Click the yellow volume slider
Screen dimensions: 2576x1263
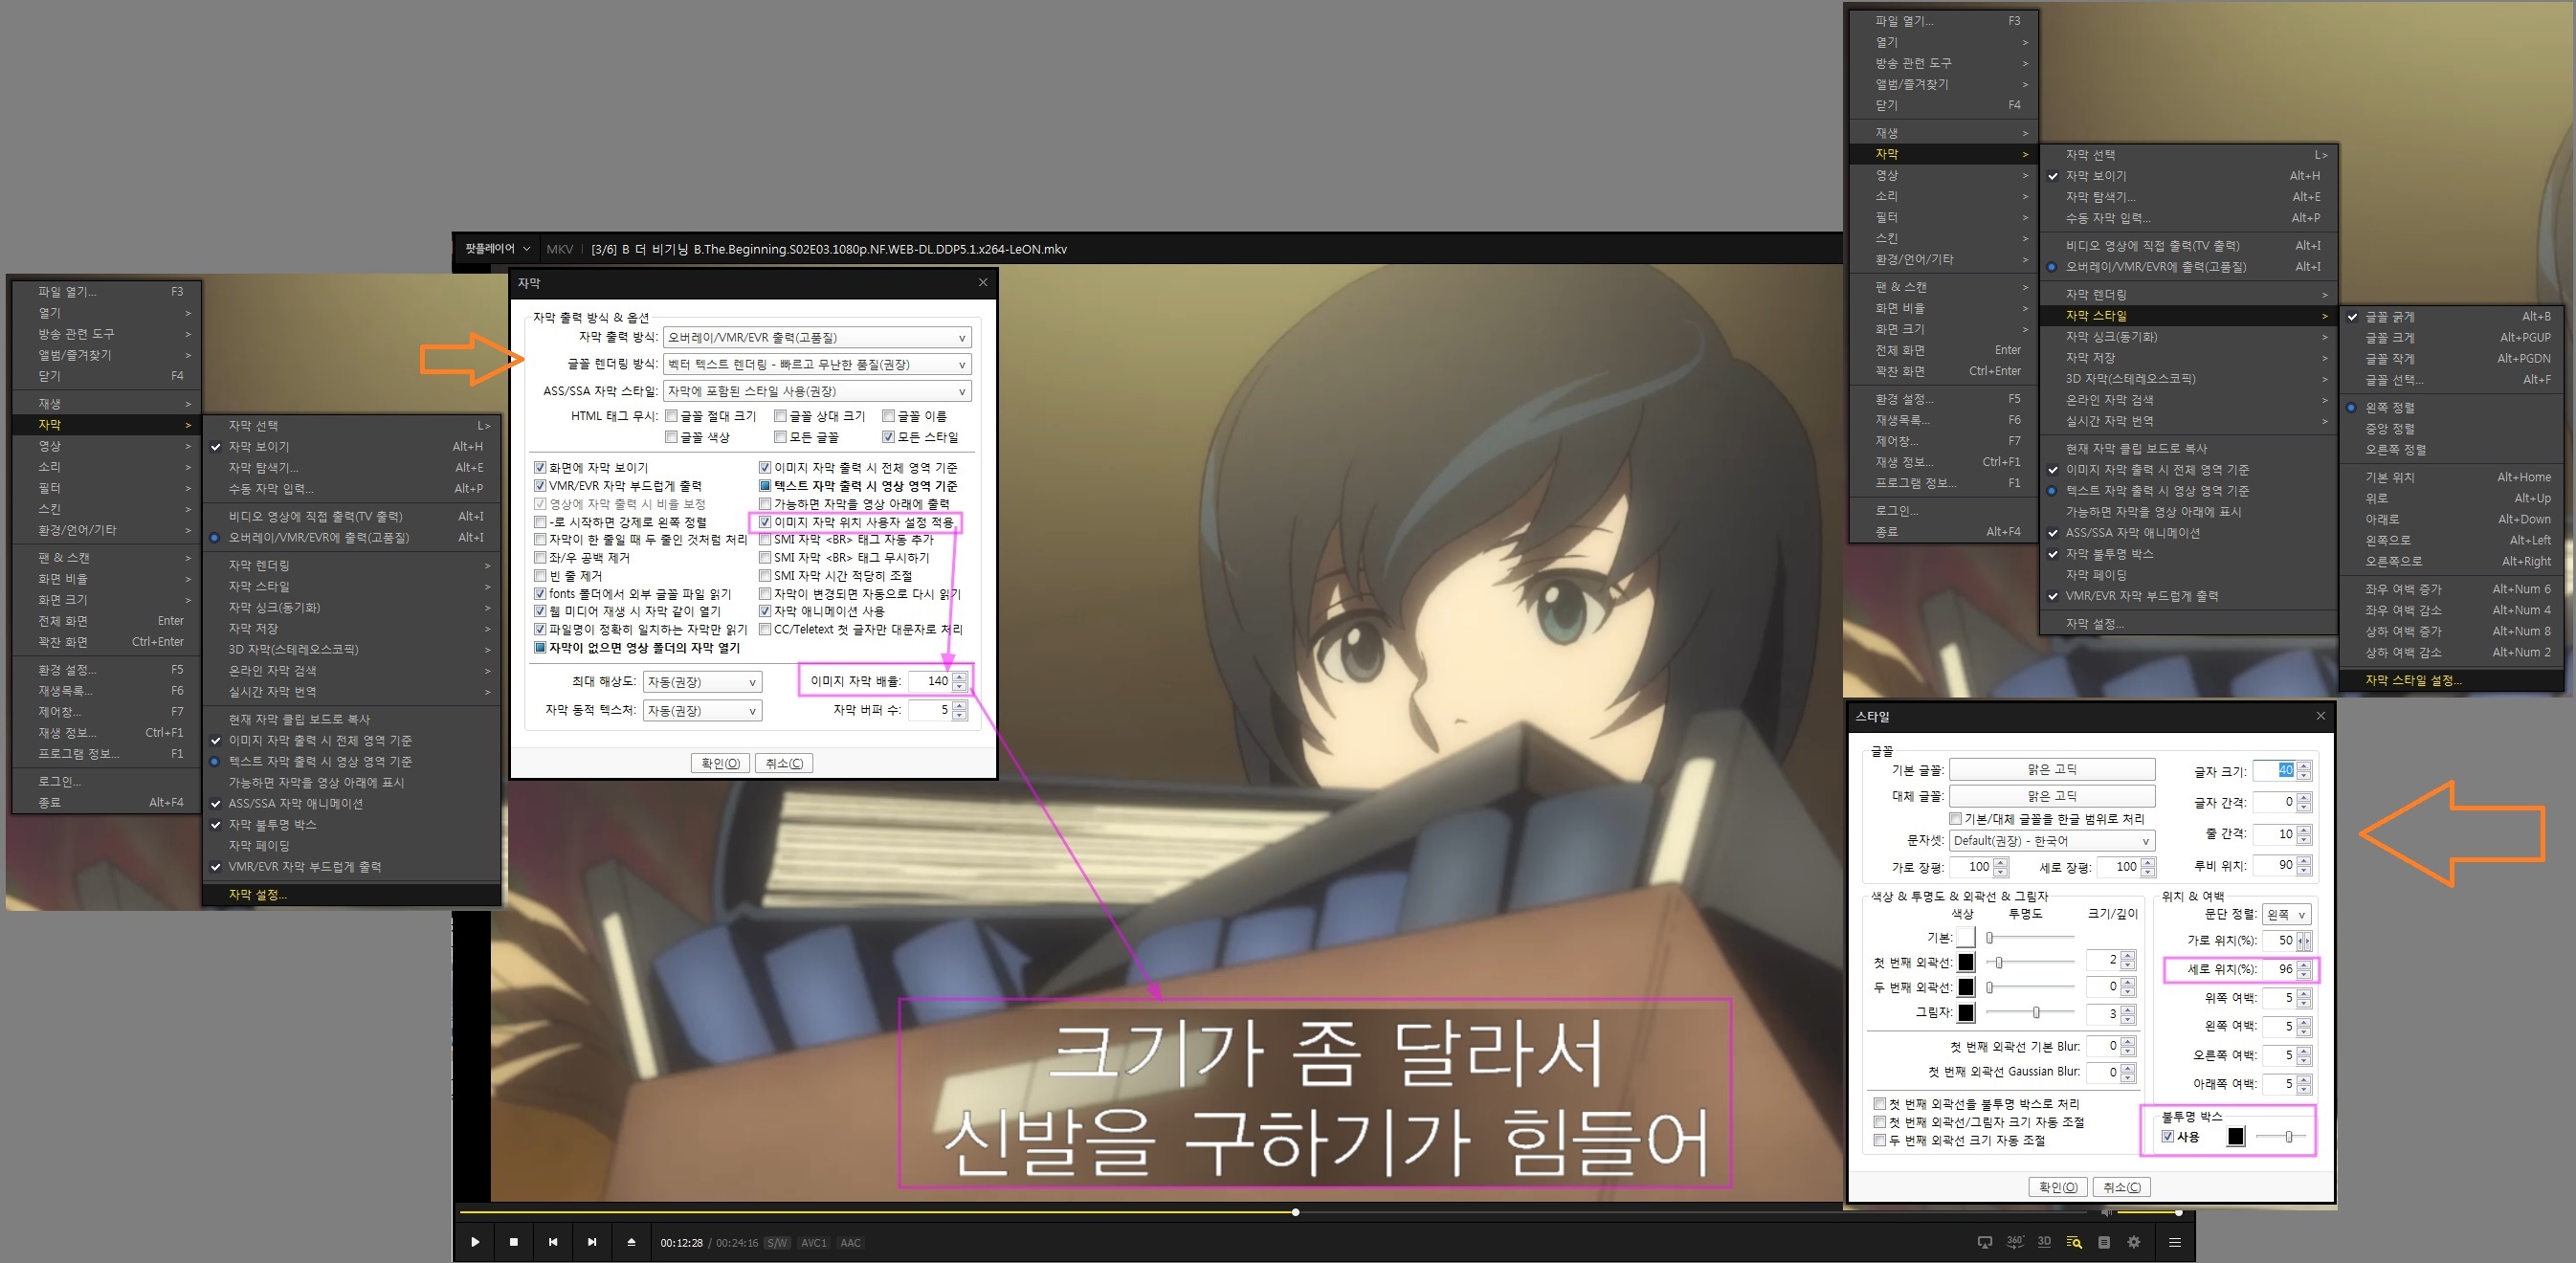(2148, 1212)
